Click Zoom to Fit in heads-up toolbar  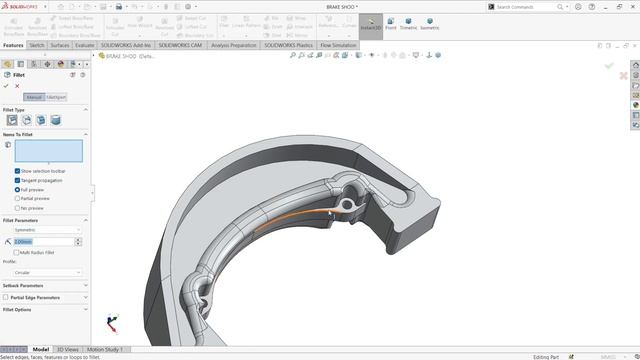pyautogui.click(x=293, y=55)
